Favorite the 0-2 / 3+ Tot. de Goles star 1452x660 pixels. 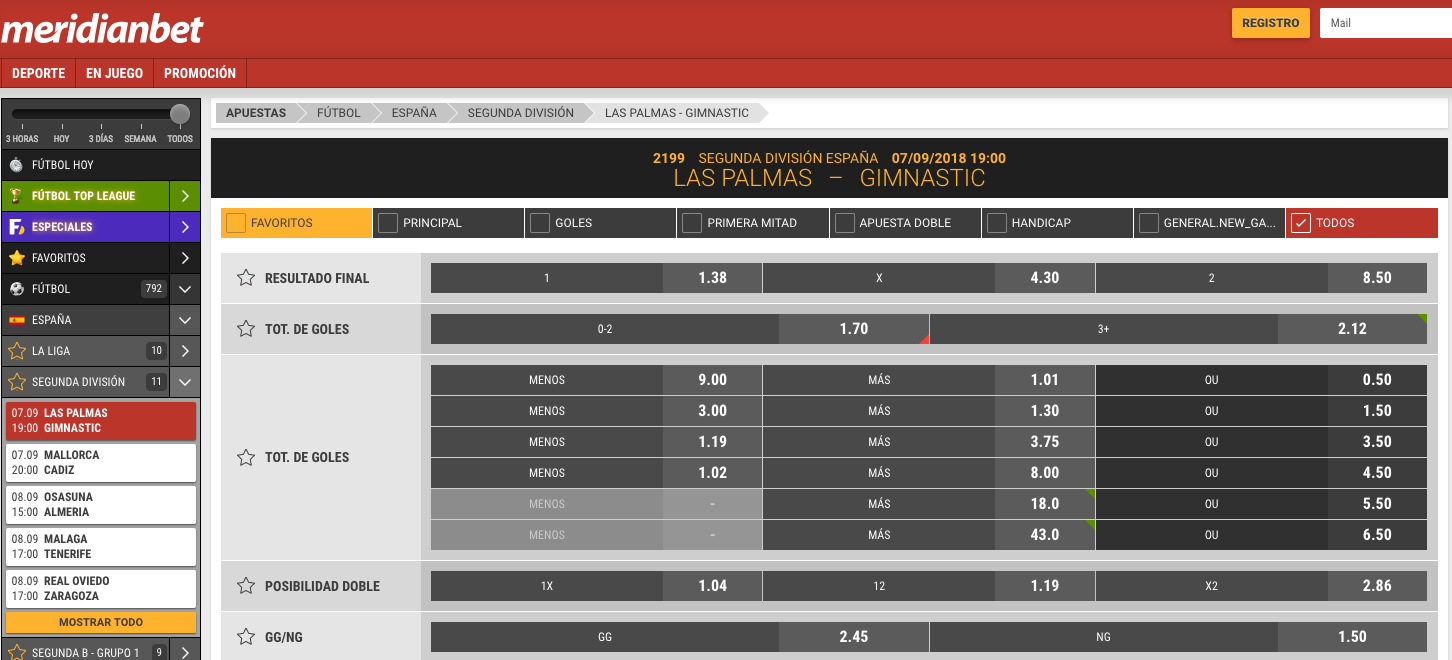coord(245,329)
